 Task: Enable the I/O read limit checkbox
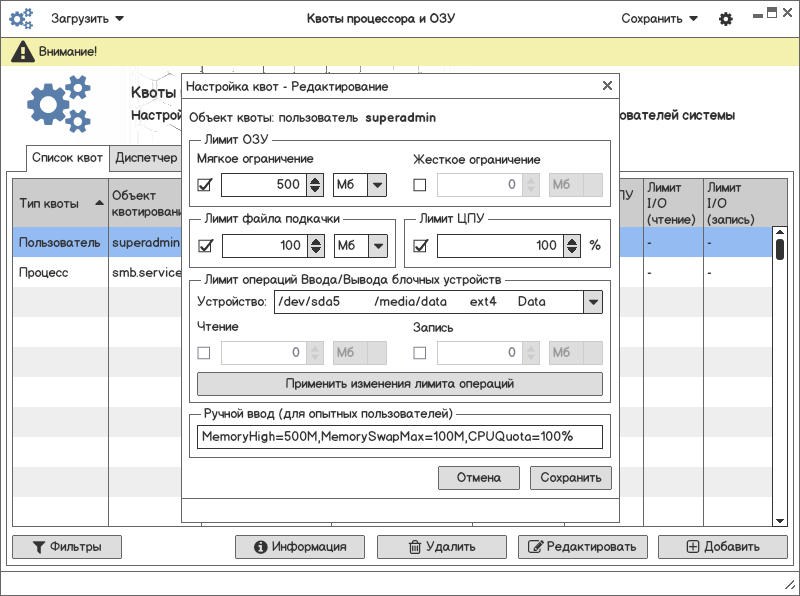tap(205, 352)
